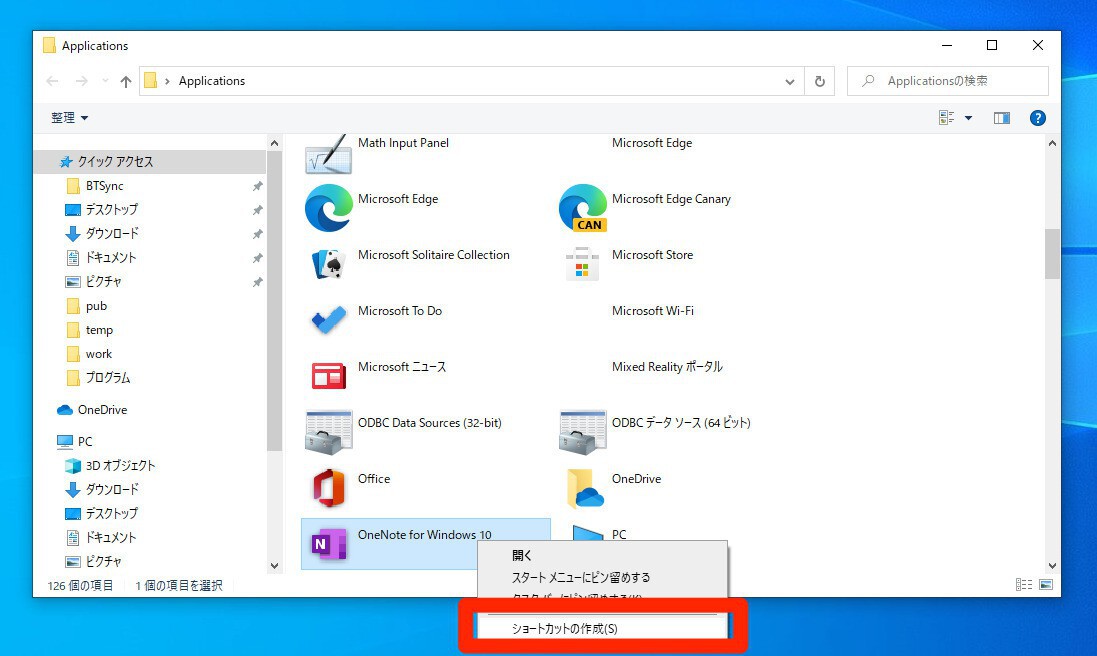
Task: Unpin BTSync using its pin icon
Action: tap(257, 186)
